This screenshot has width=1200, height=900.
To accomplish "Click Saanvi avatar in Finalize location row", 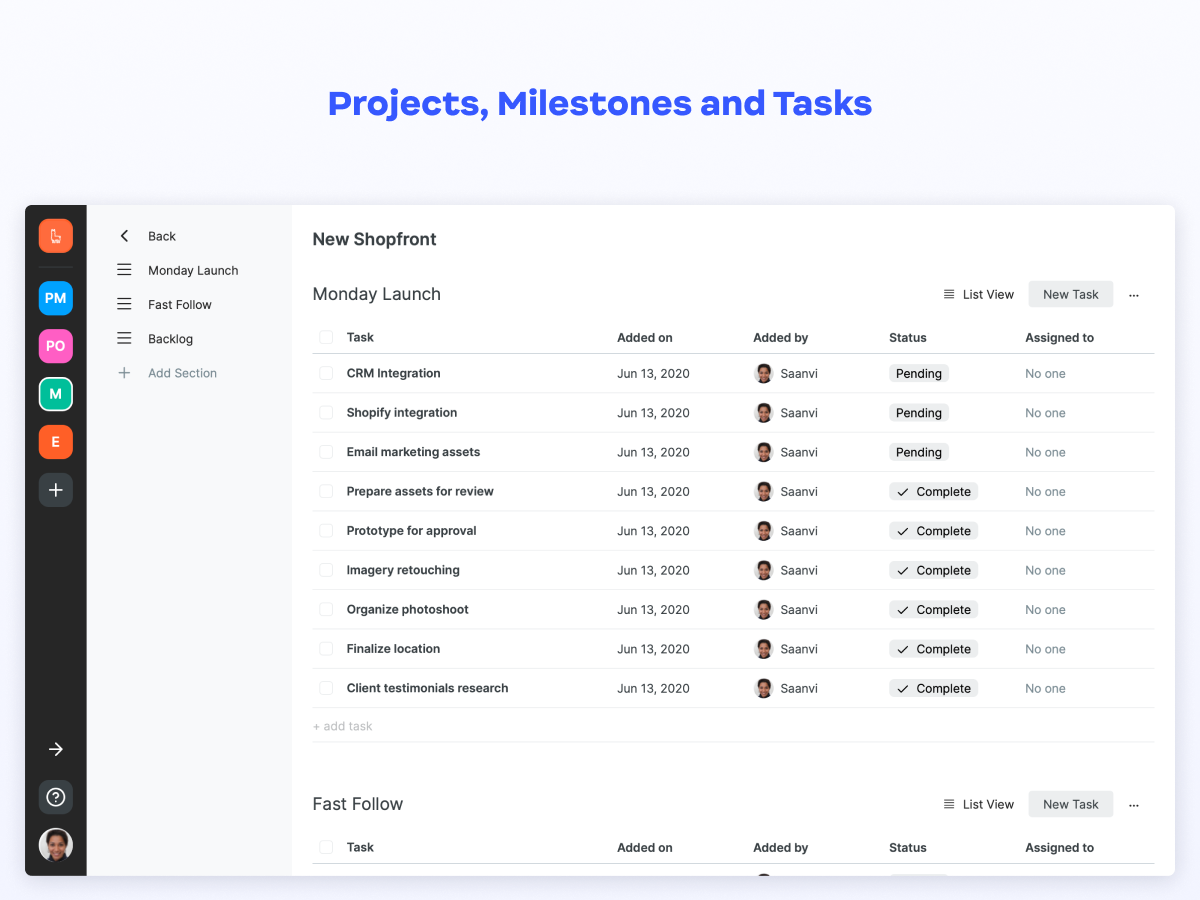I will pos(764,649).
